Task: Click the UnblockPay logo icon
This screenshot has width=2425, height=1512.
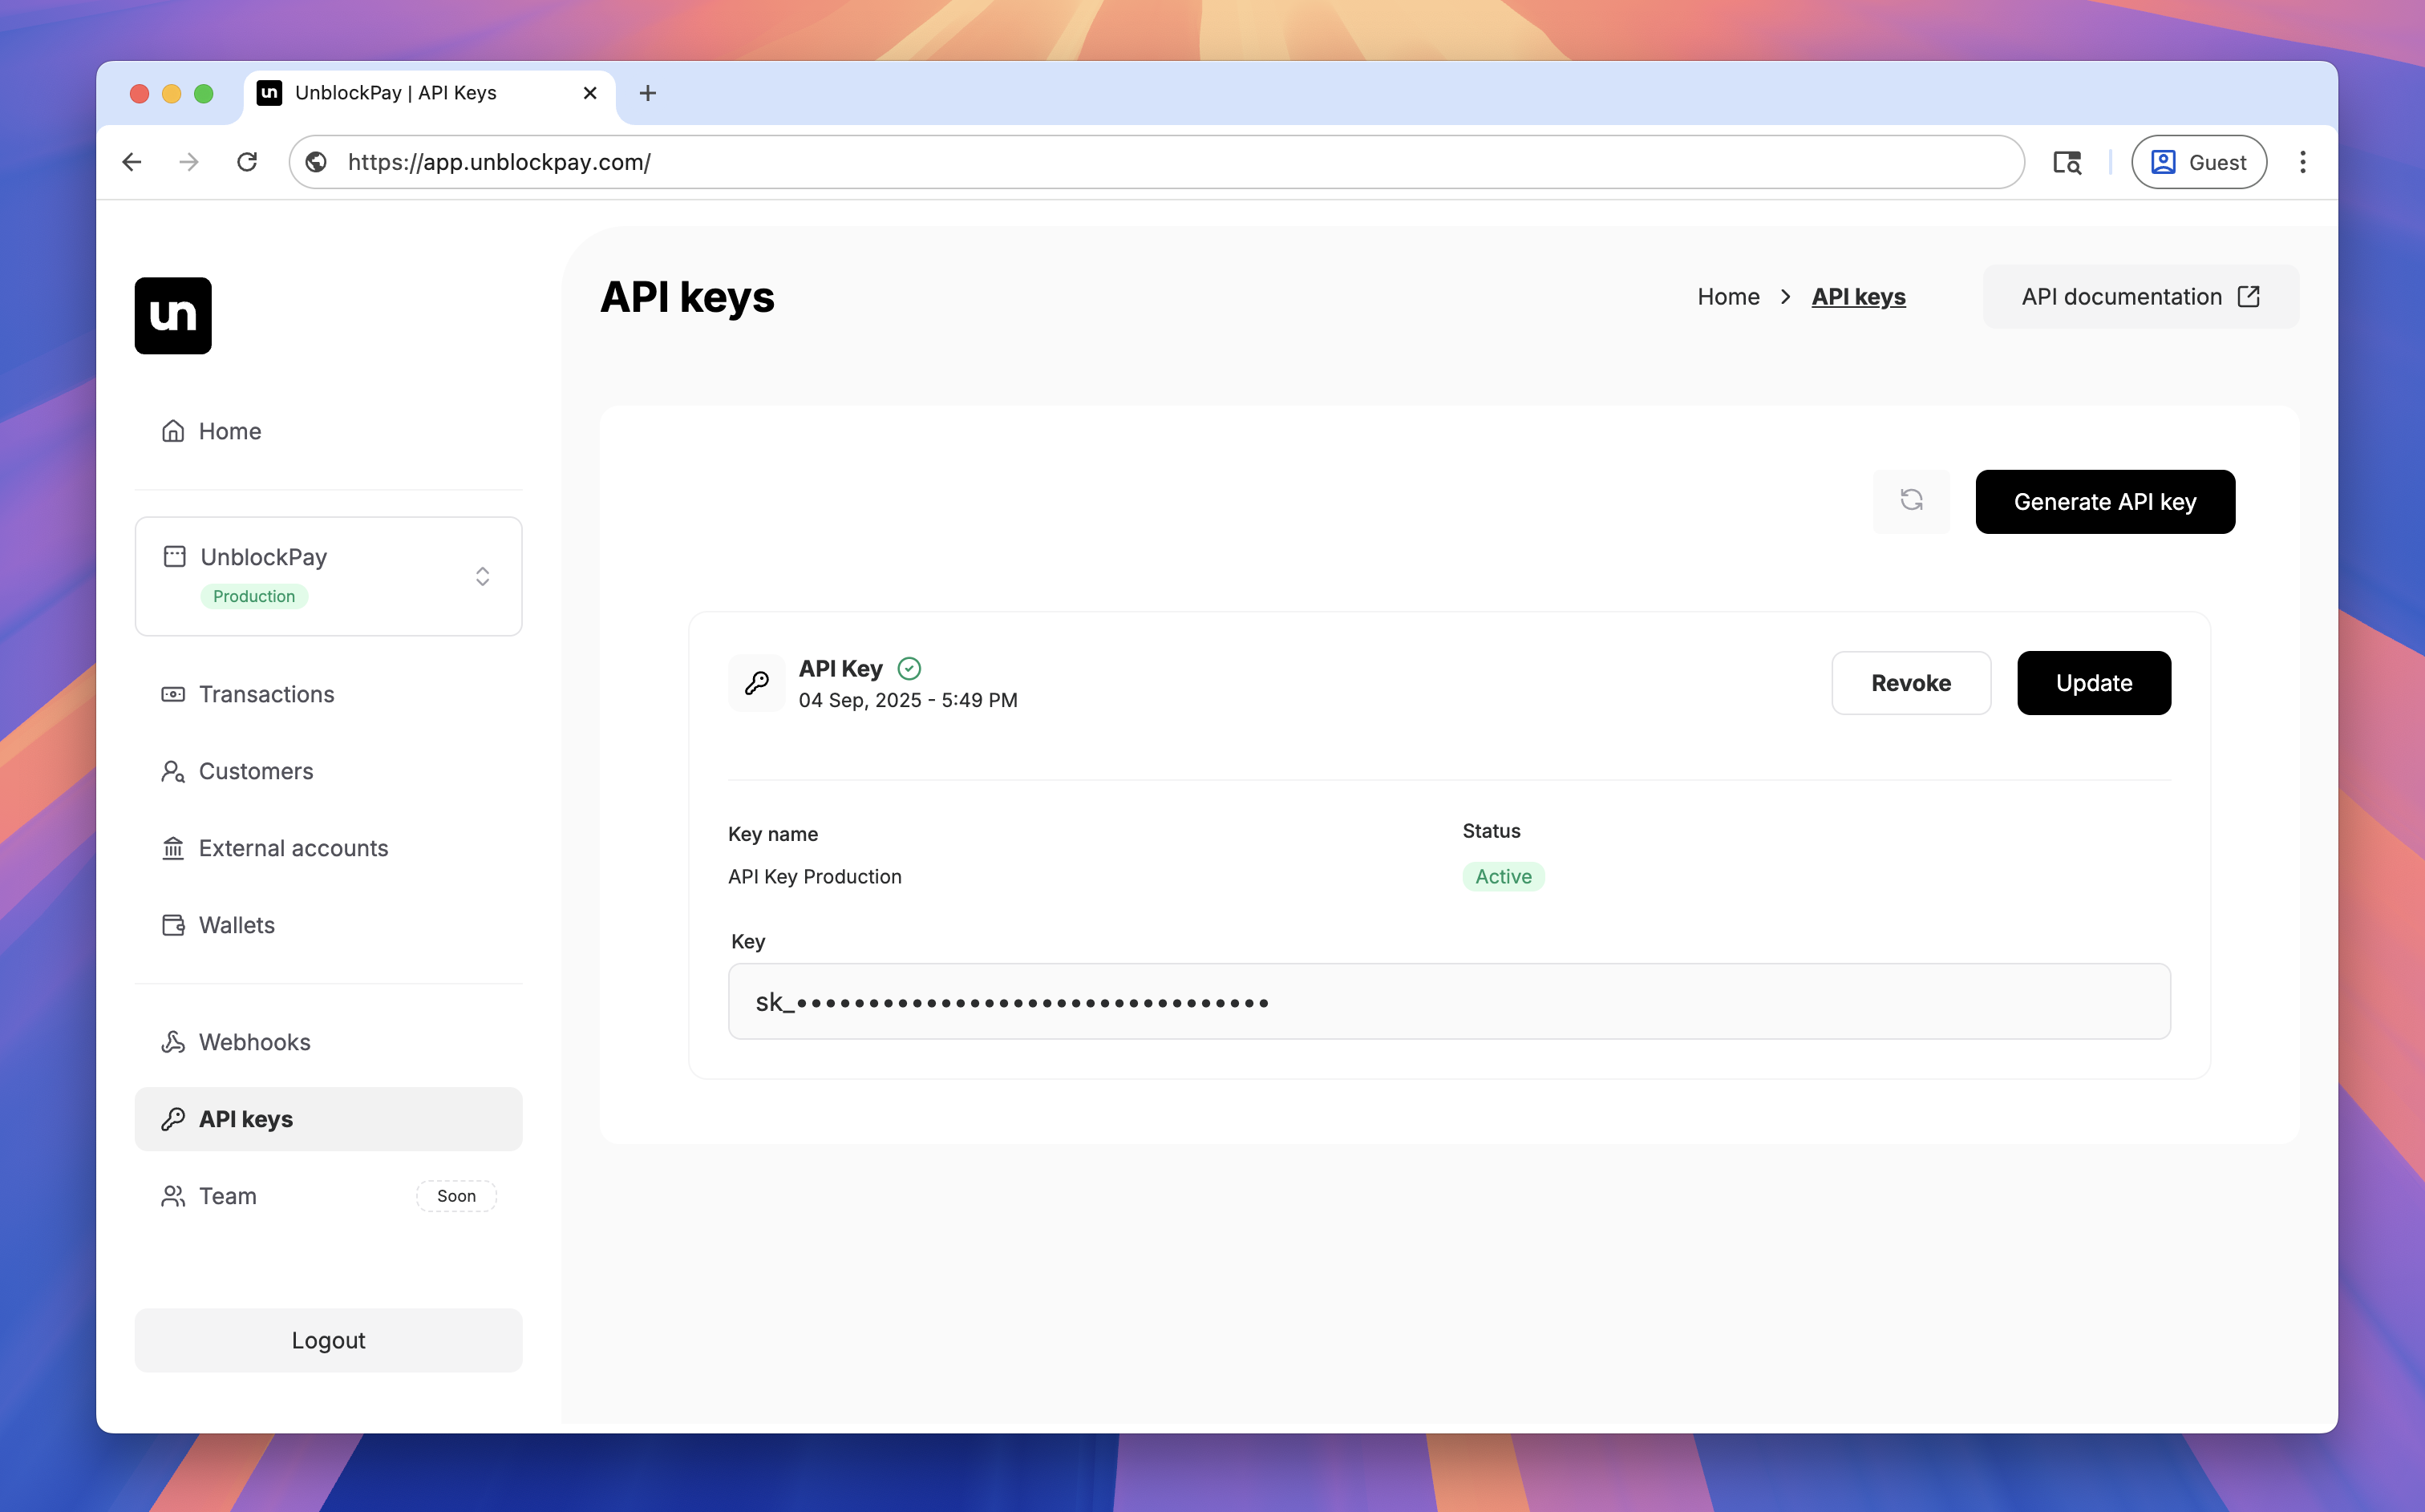Action: (x=173, y=315)
